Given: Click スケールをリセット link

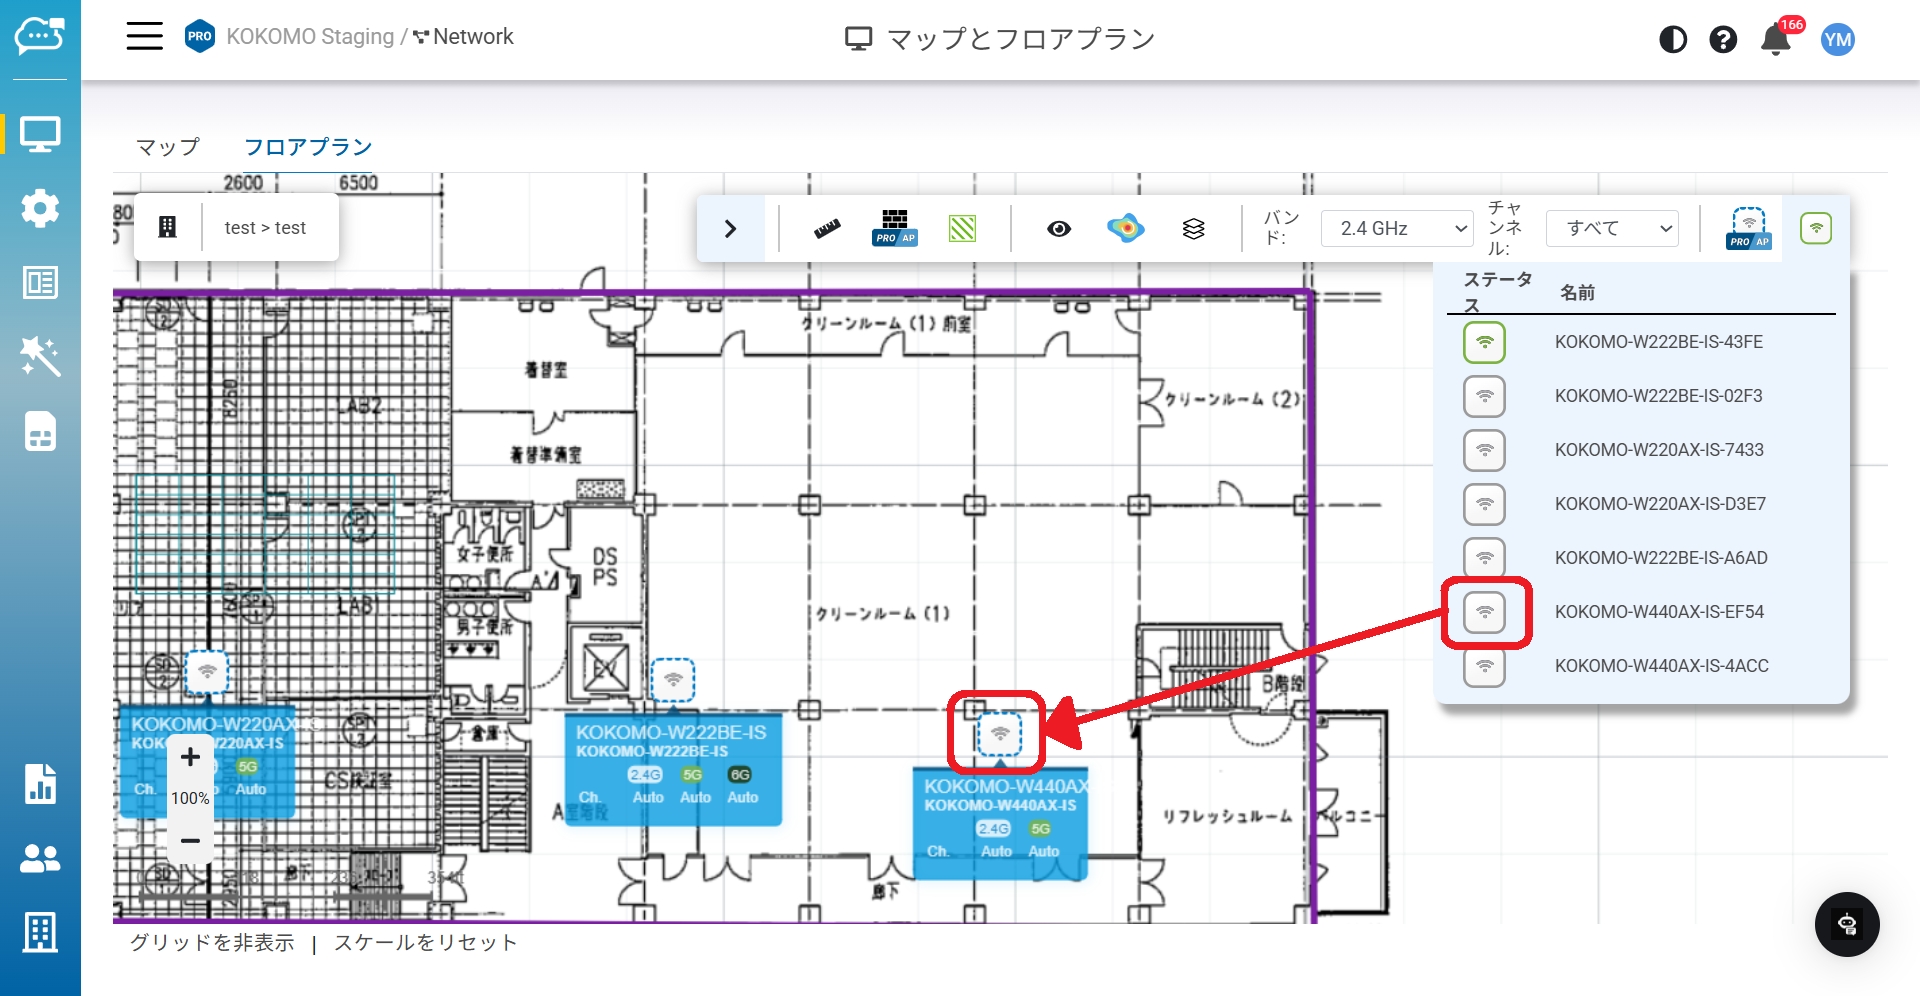Looking at the screenshot, I should pos(426,943).
